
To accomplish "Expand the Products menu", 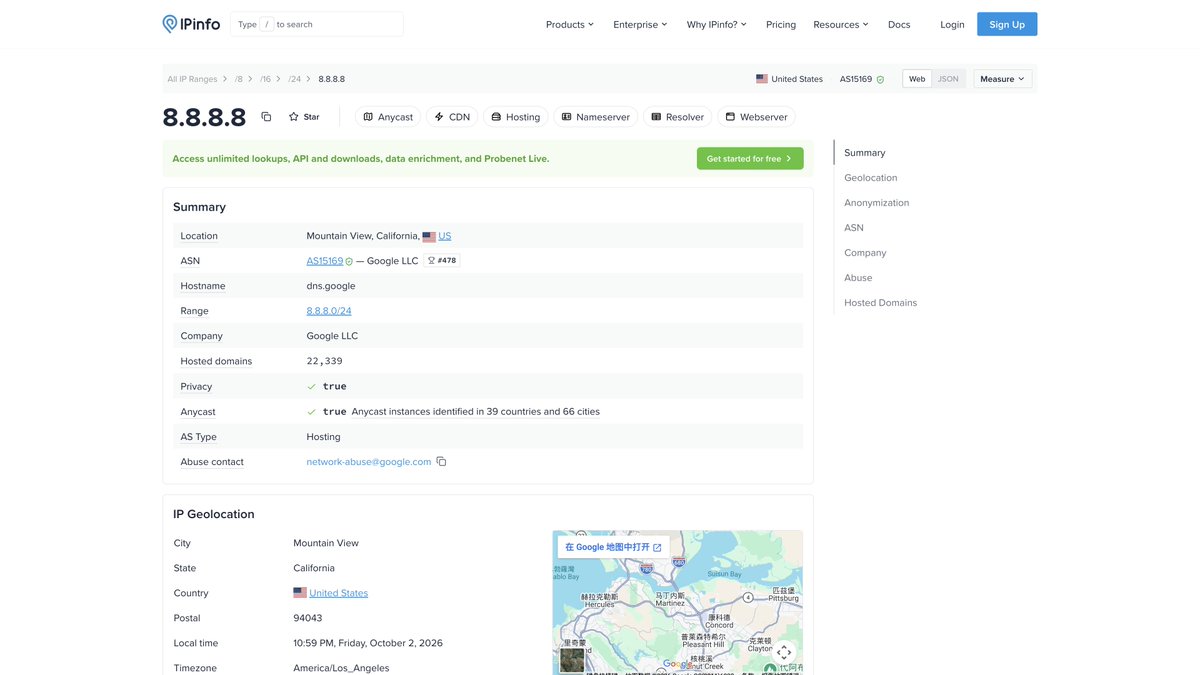I will (570, 24).
